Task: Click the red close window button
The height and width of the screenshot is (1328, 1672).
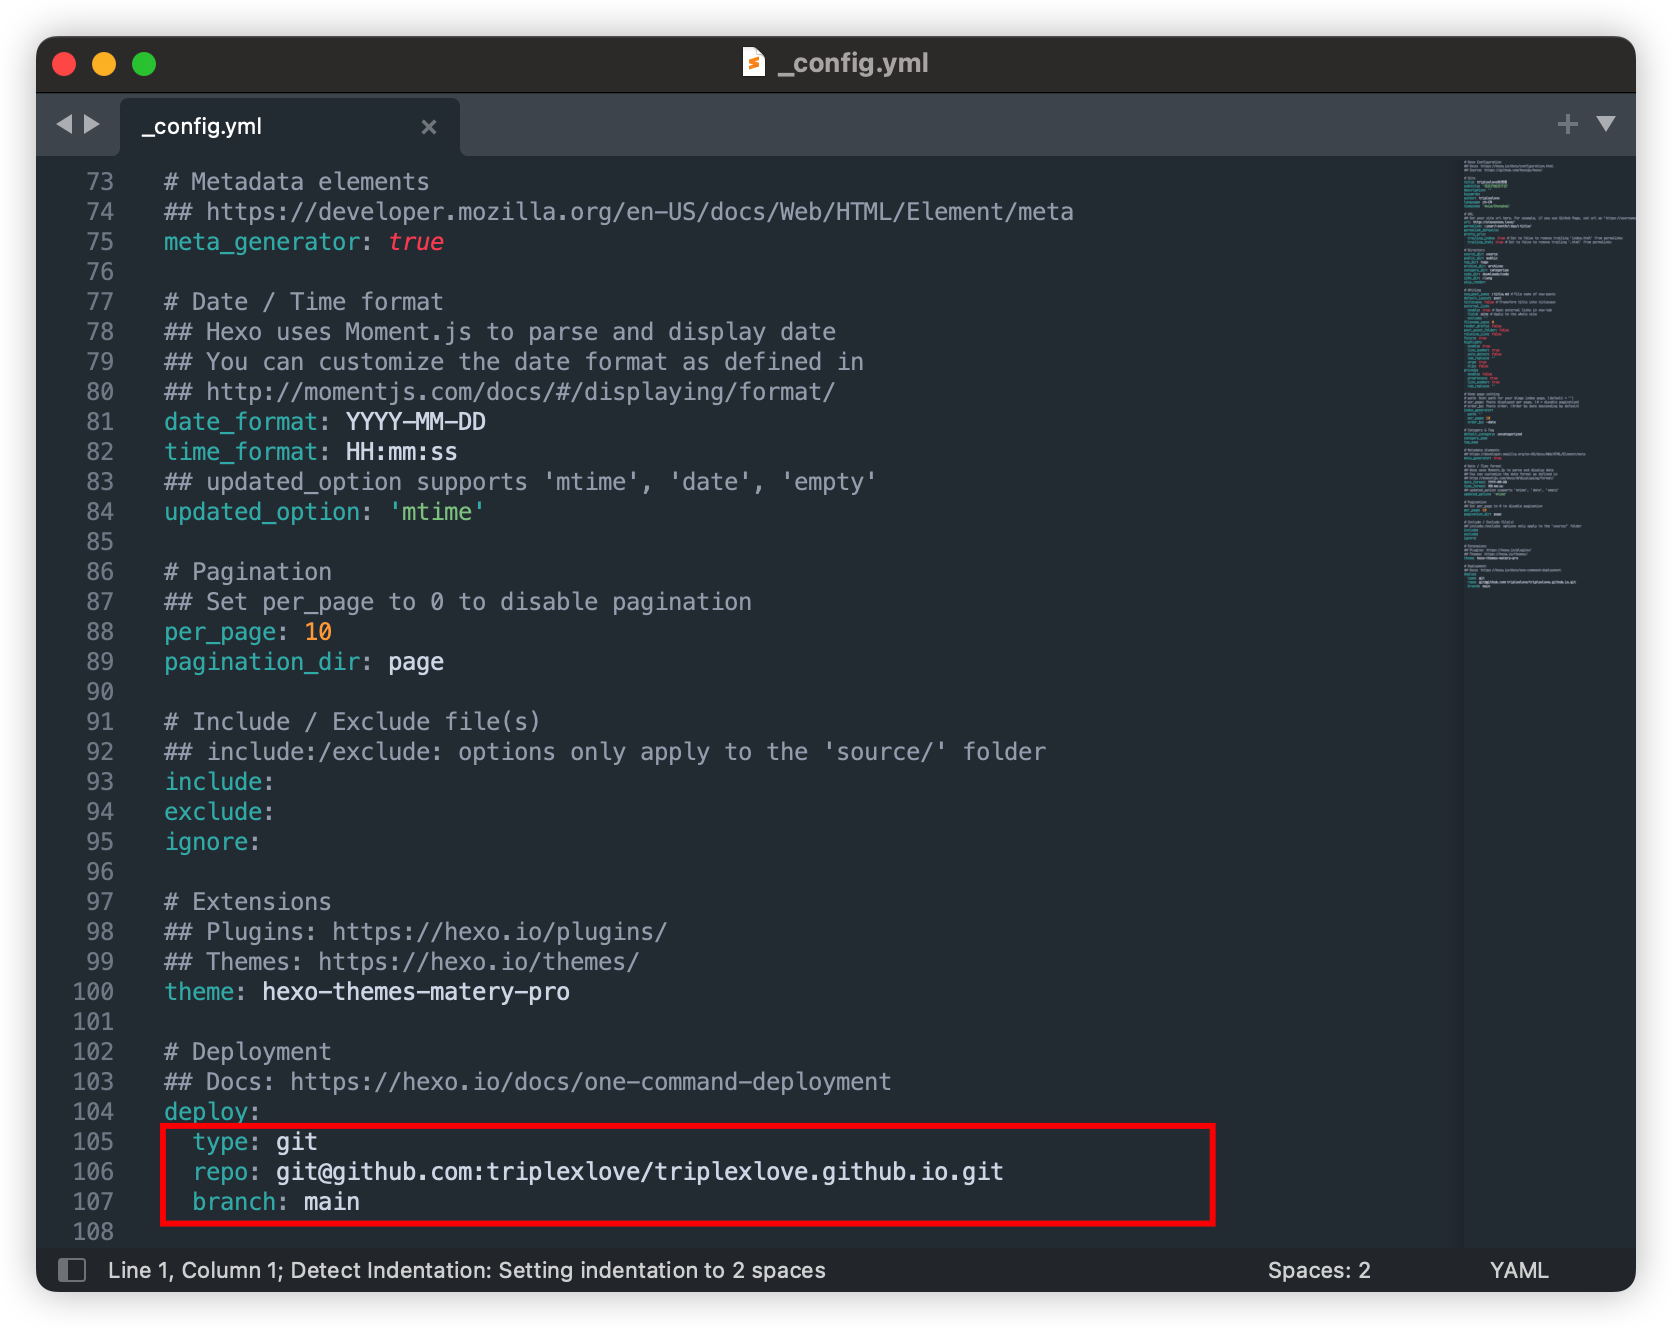Action: [64, 64]
